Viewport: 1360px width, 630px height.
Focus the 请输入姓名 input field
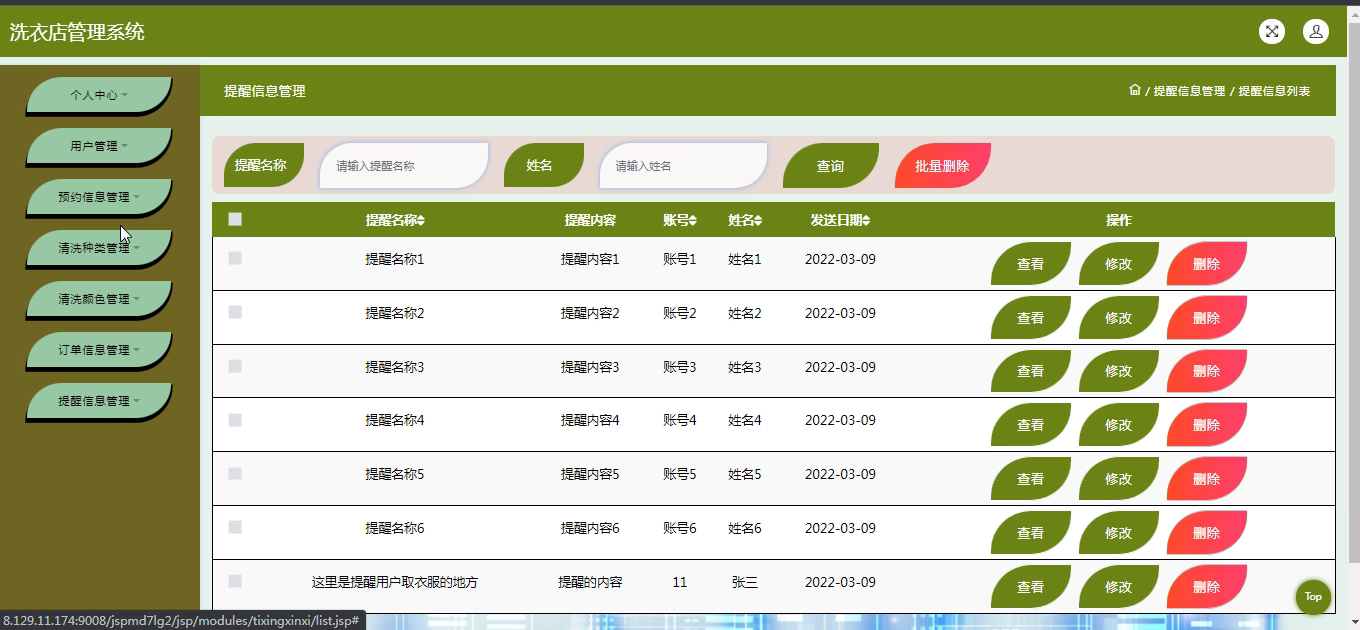tap(683, 166)
